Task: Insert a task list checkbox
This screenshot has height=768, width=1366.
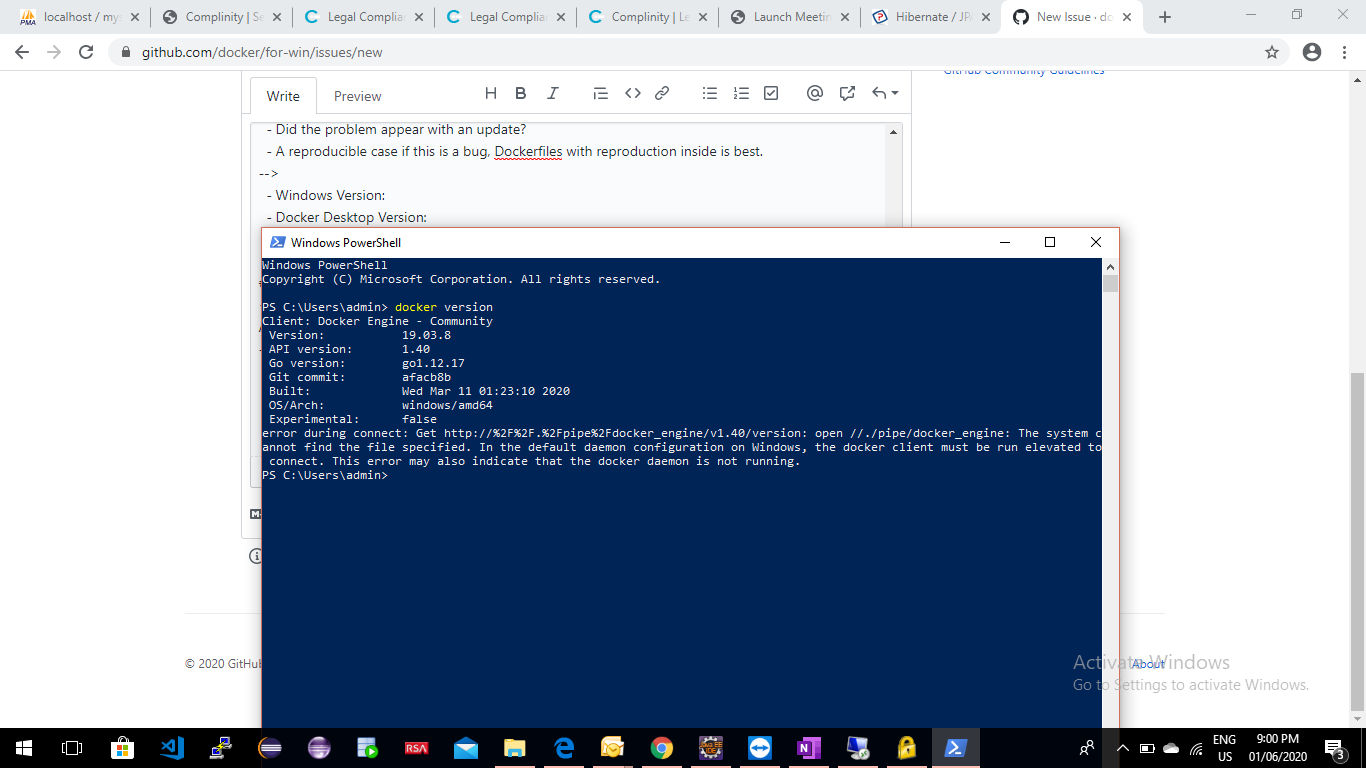Action: click(x=770, y=93)
